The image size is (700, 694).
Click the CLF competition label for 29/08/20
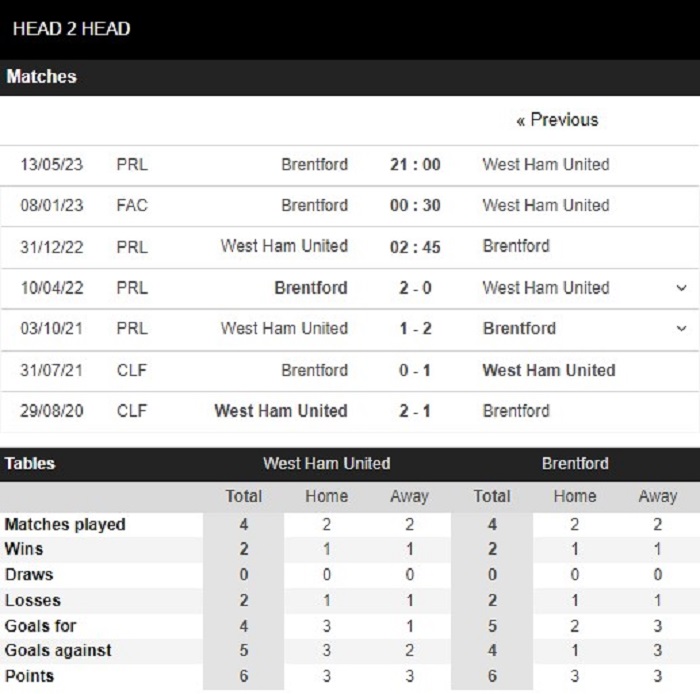point(131,411)
